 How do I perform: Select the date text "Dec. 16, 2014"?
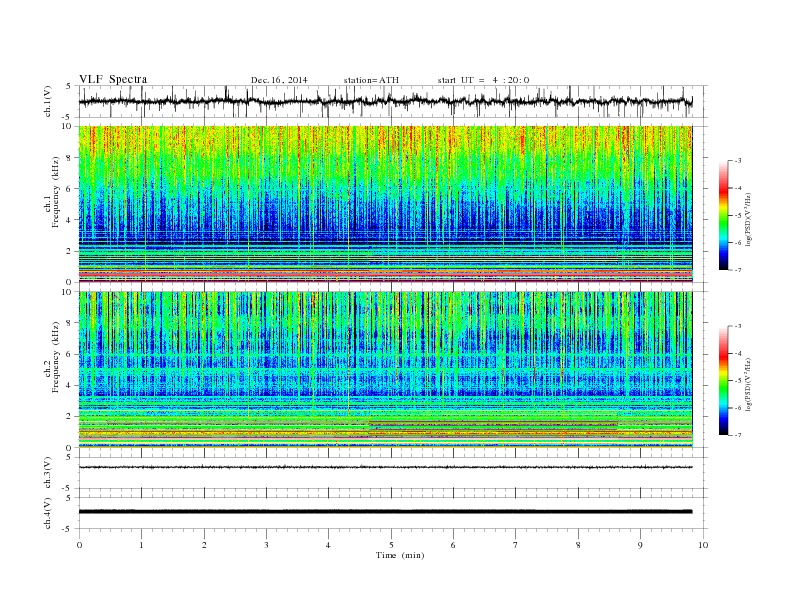click(279, 80)
